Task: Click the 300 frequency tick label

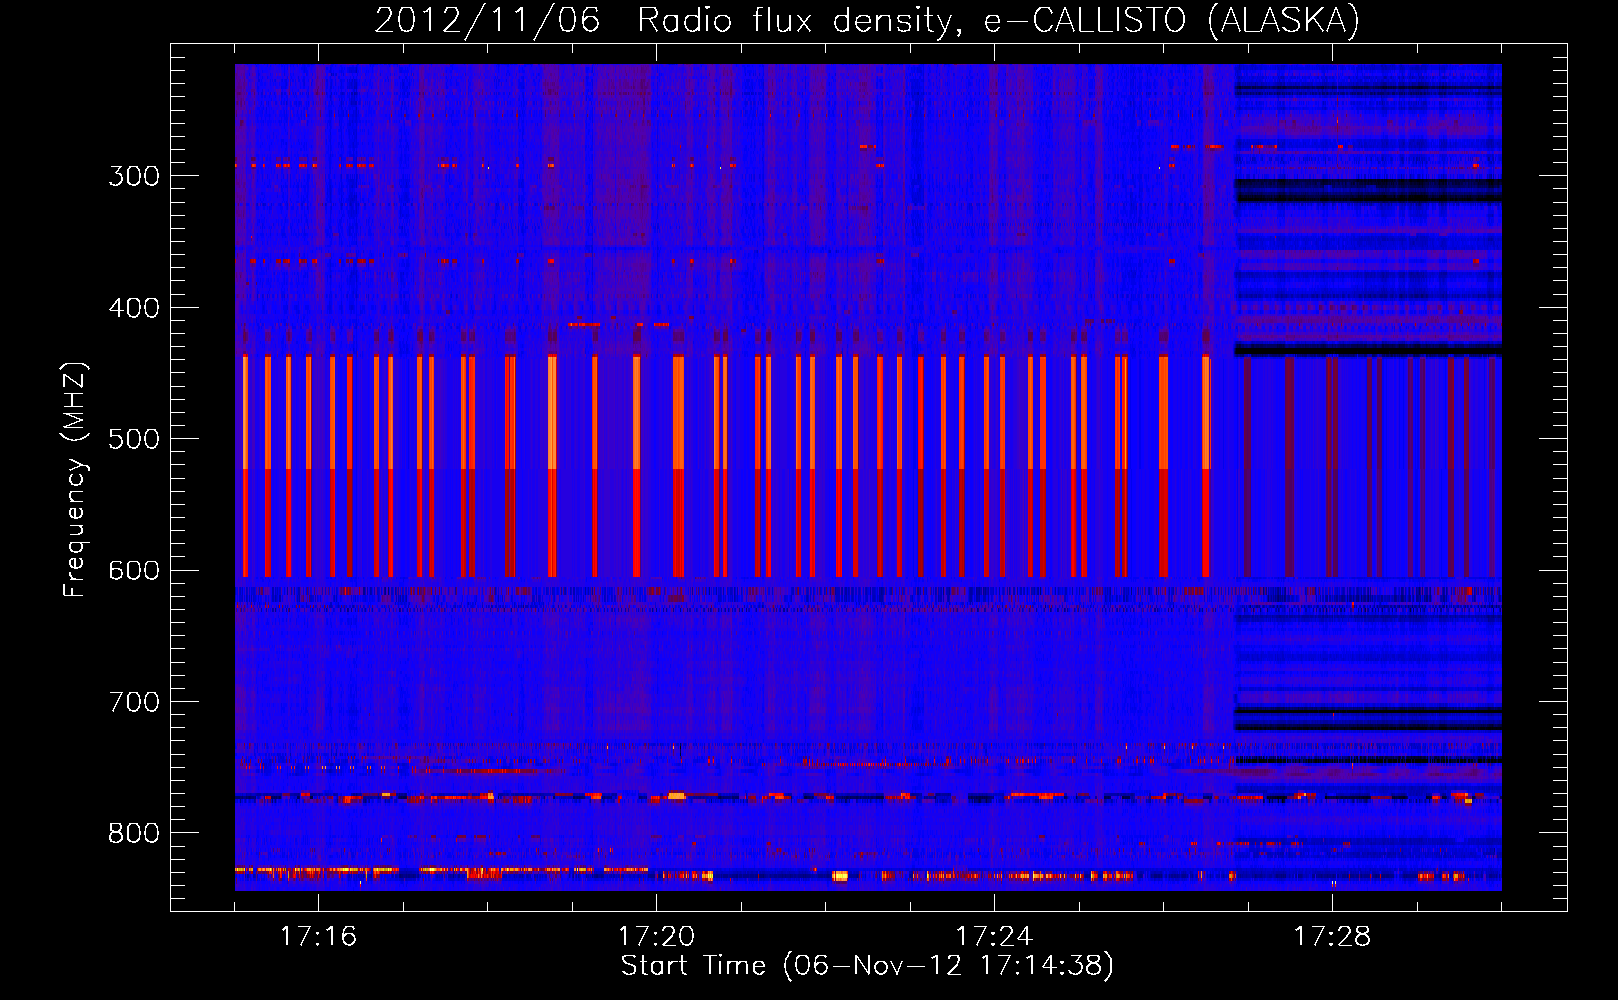Action: pos(134,176)
